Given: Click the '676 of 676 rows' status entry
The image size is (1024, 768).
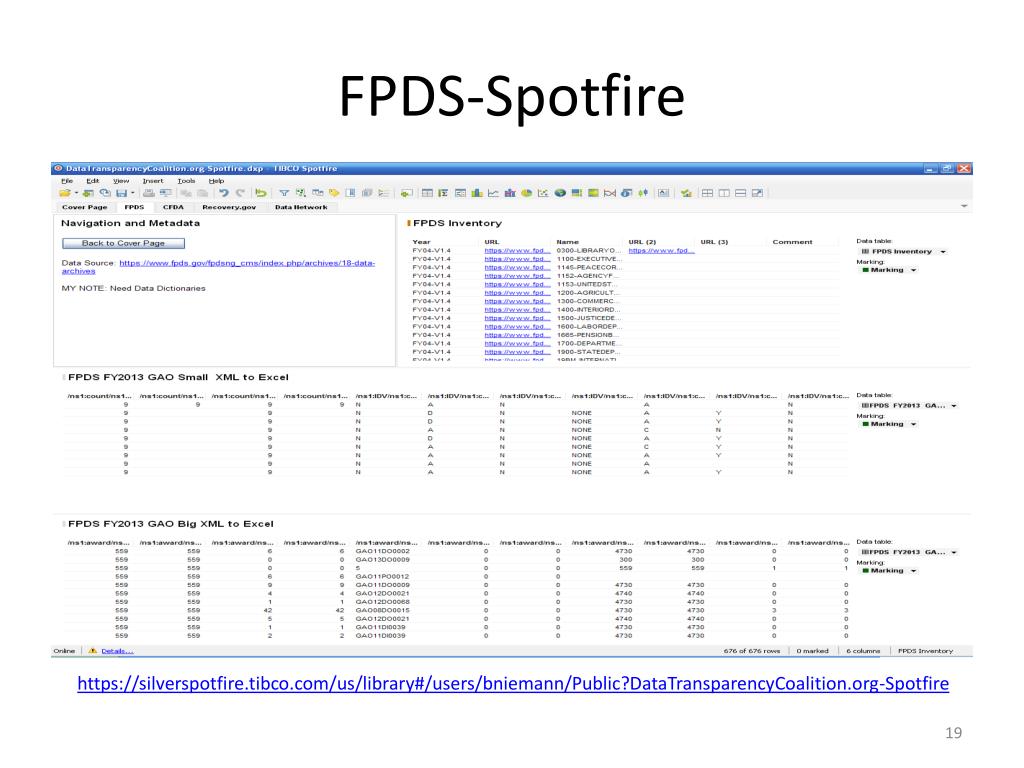Looking at the screenshot, I should click(x=752, y=651).
